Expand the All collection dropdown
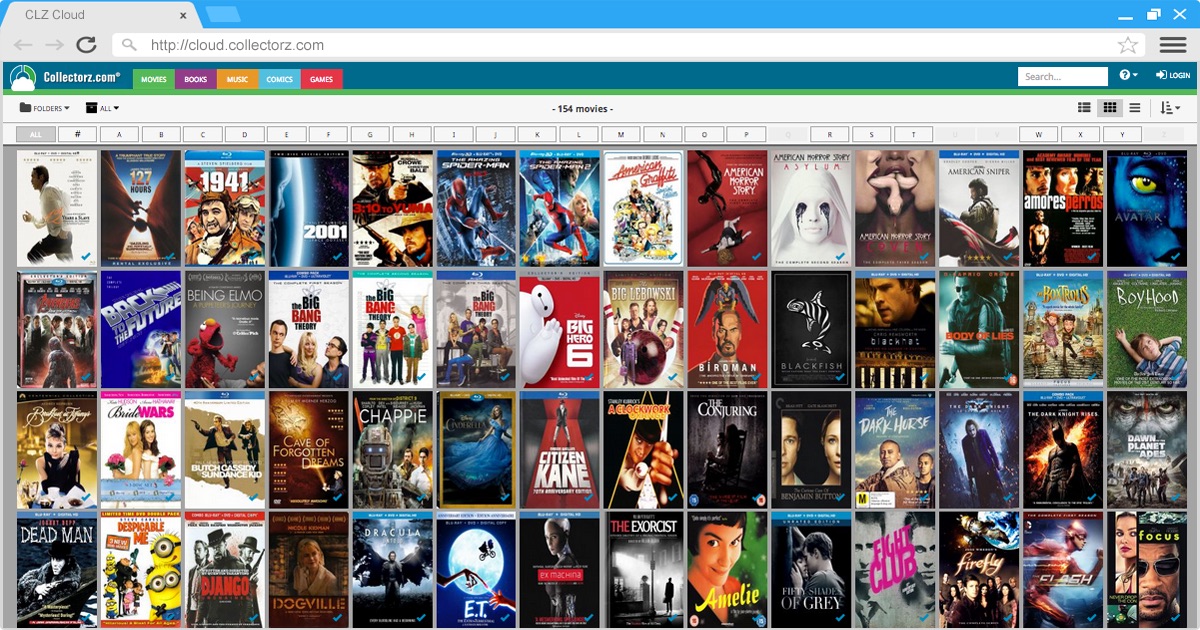Screen dimensions: 1200x630 (x=102, y=108)
